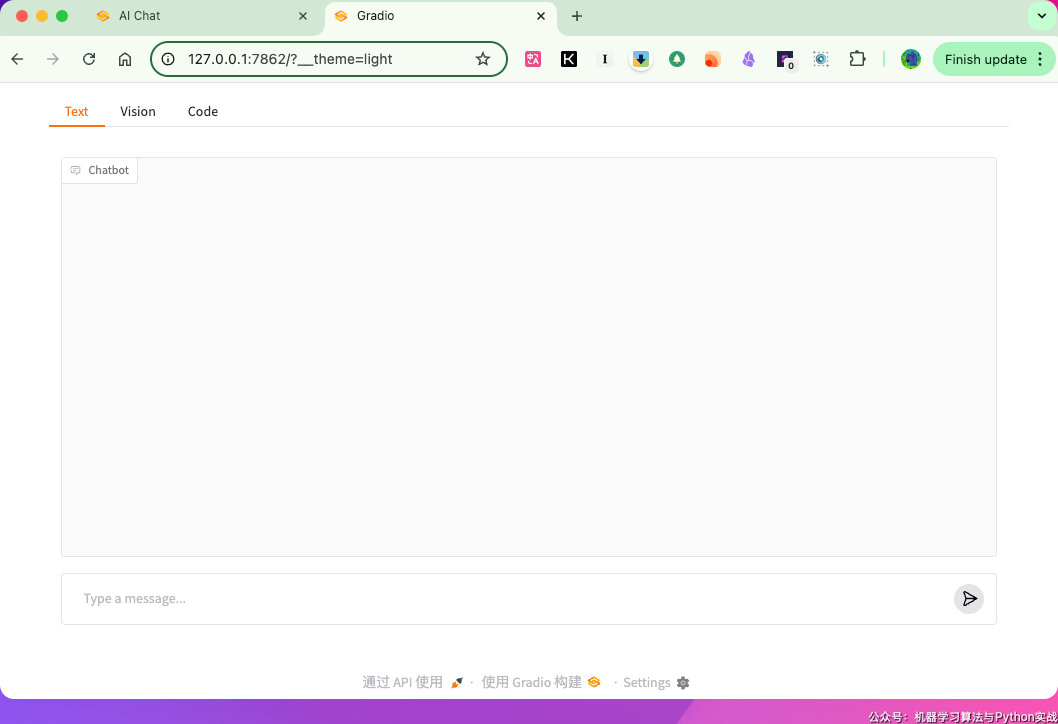The image size is (1058, 724).
Task: Click the forward navigation arrow
Action: [x=53, y=59]
